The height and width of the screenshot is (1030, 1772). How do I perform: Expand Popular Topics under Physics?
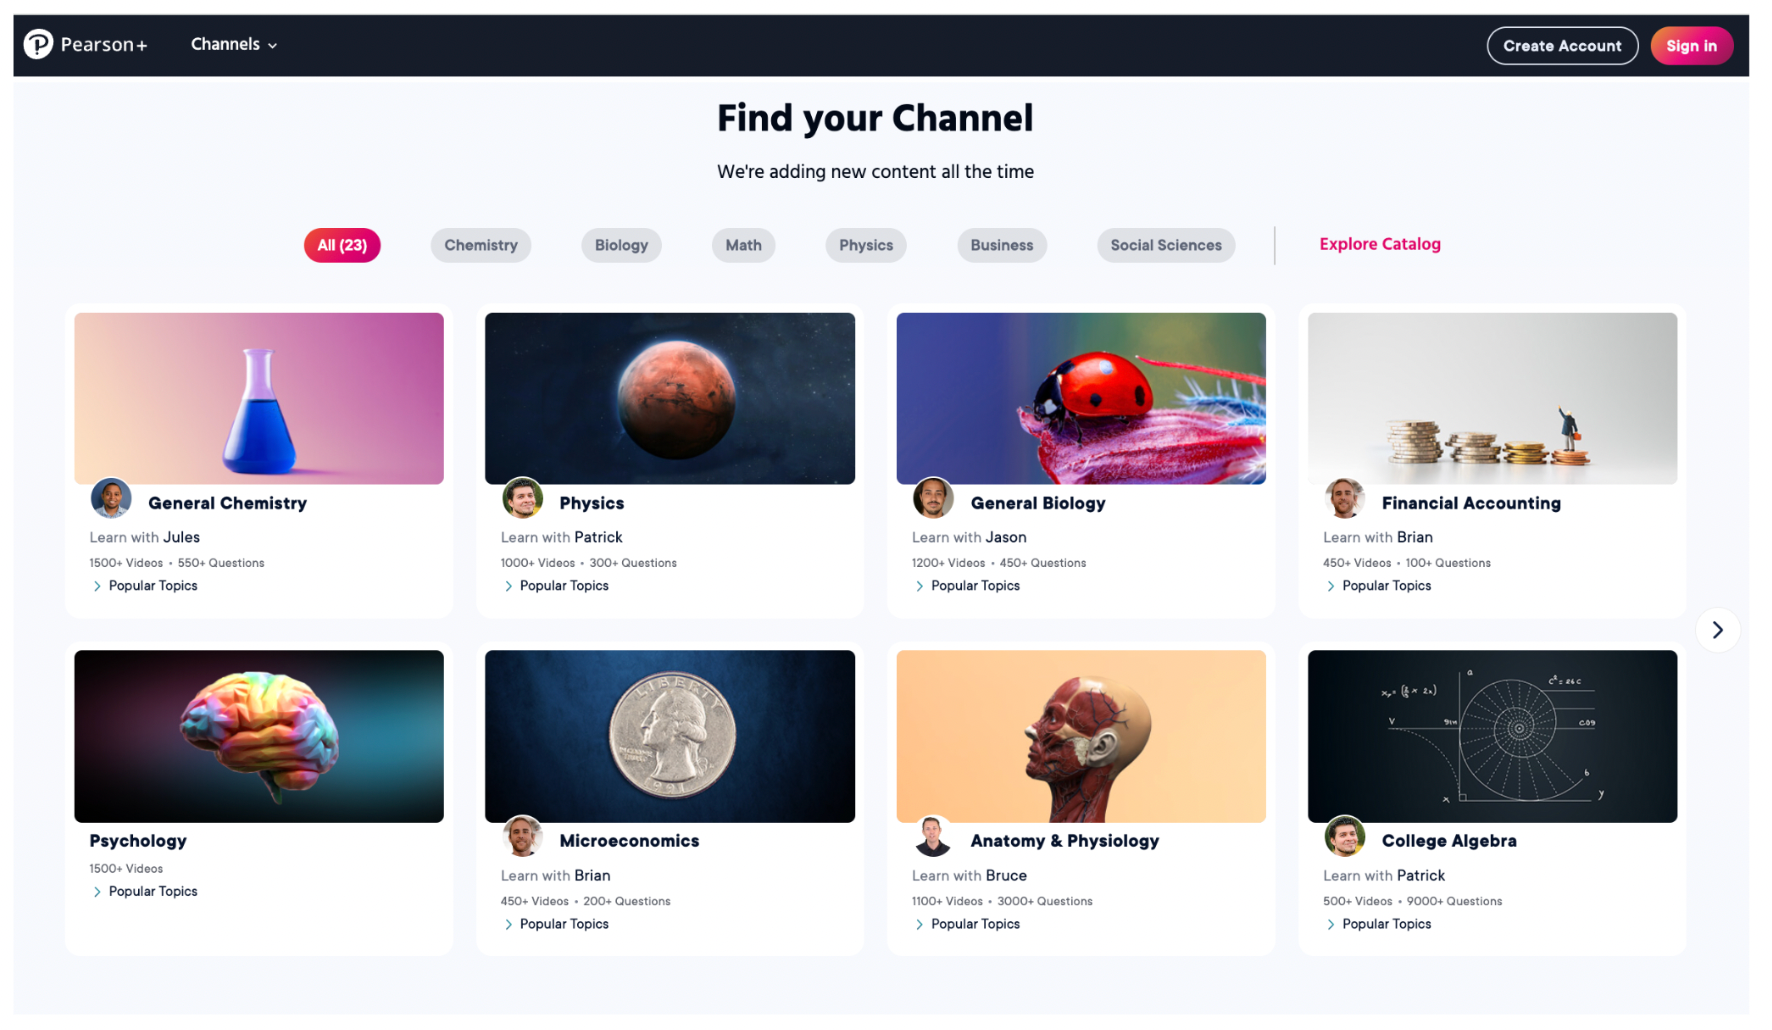pos(556,586)
